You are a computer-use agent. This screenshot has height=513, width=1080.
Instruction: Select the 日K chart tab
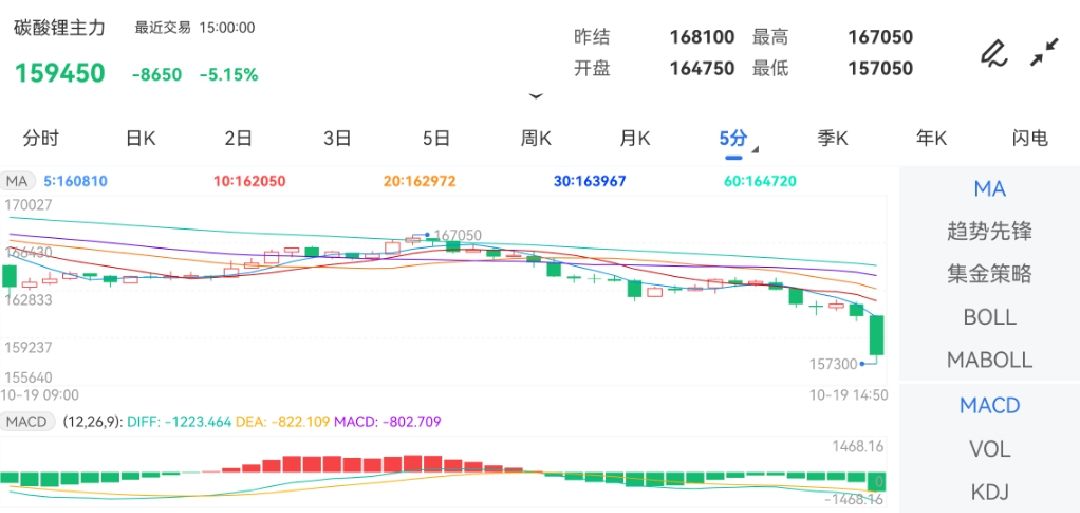click(140, 138)
